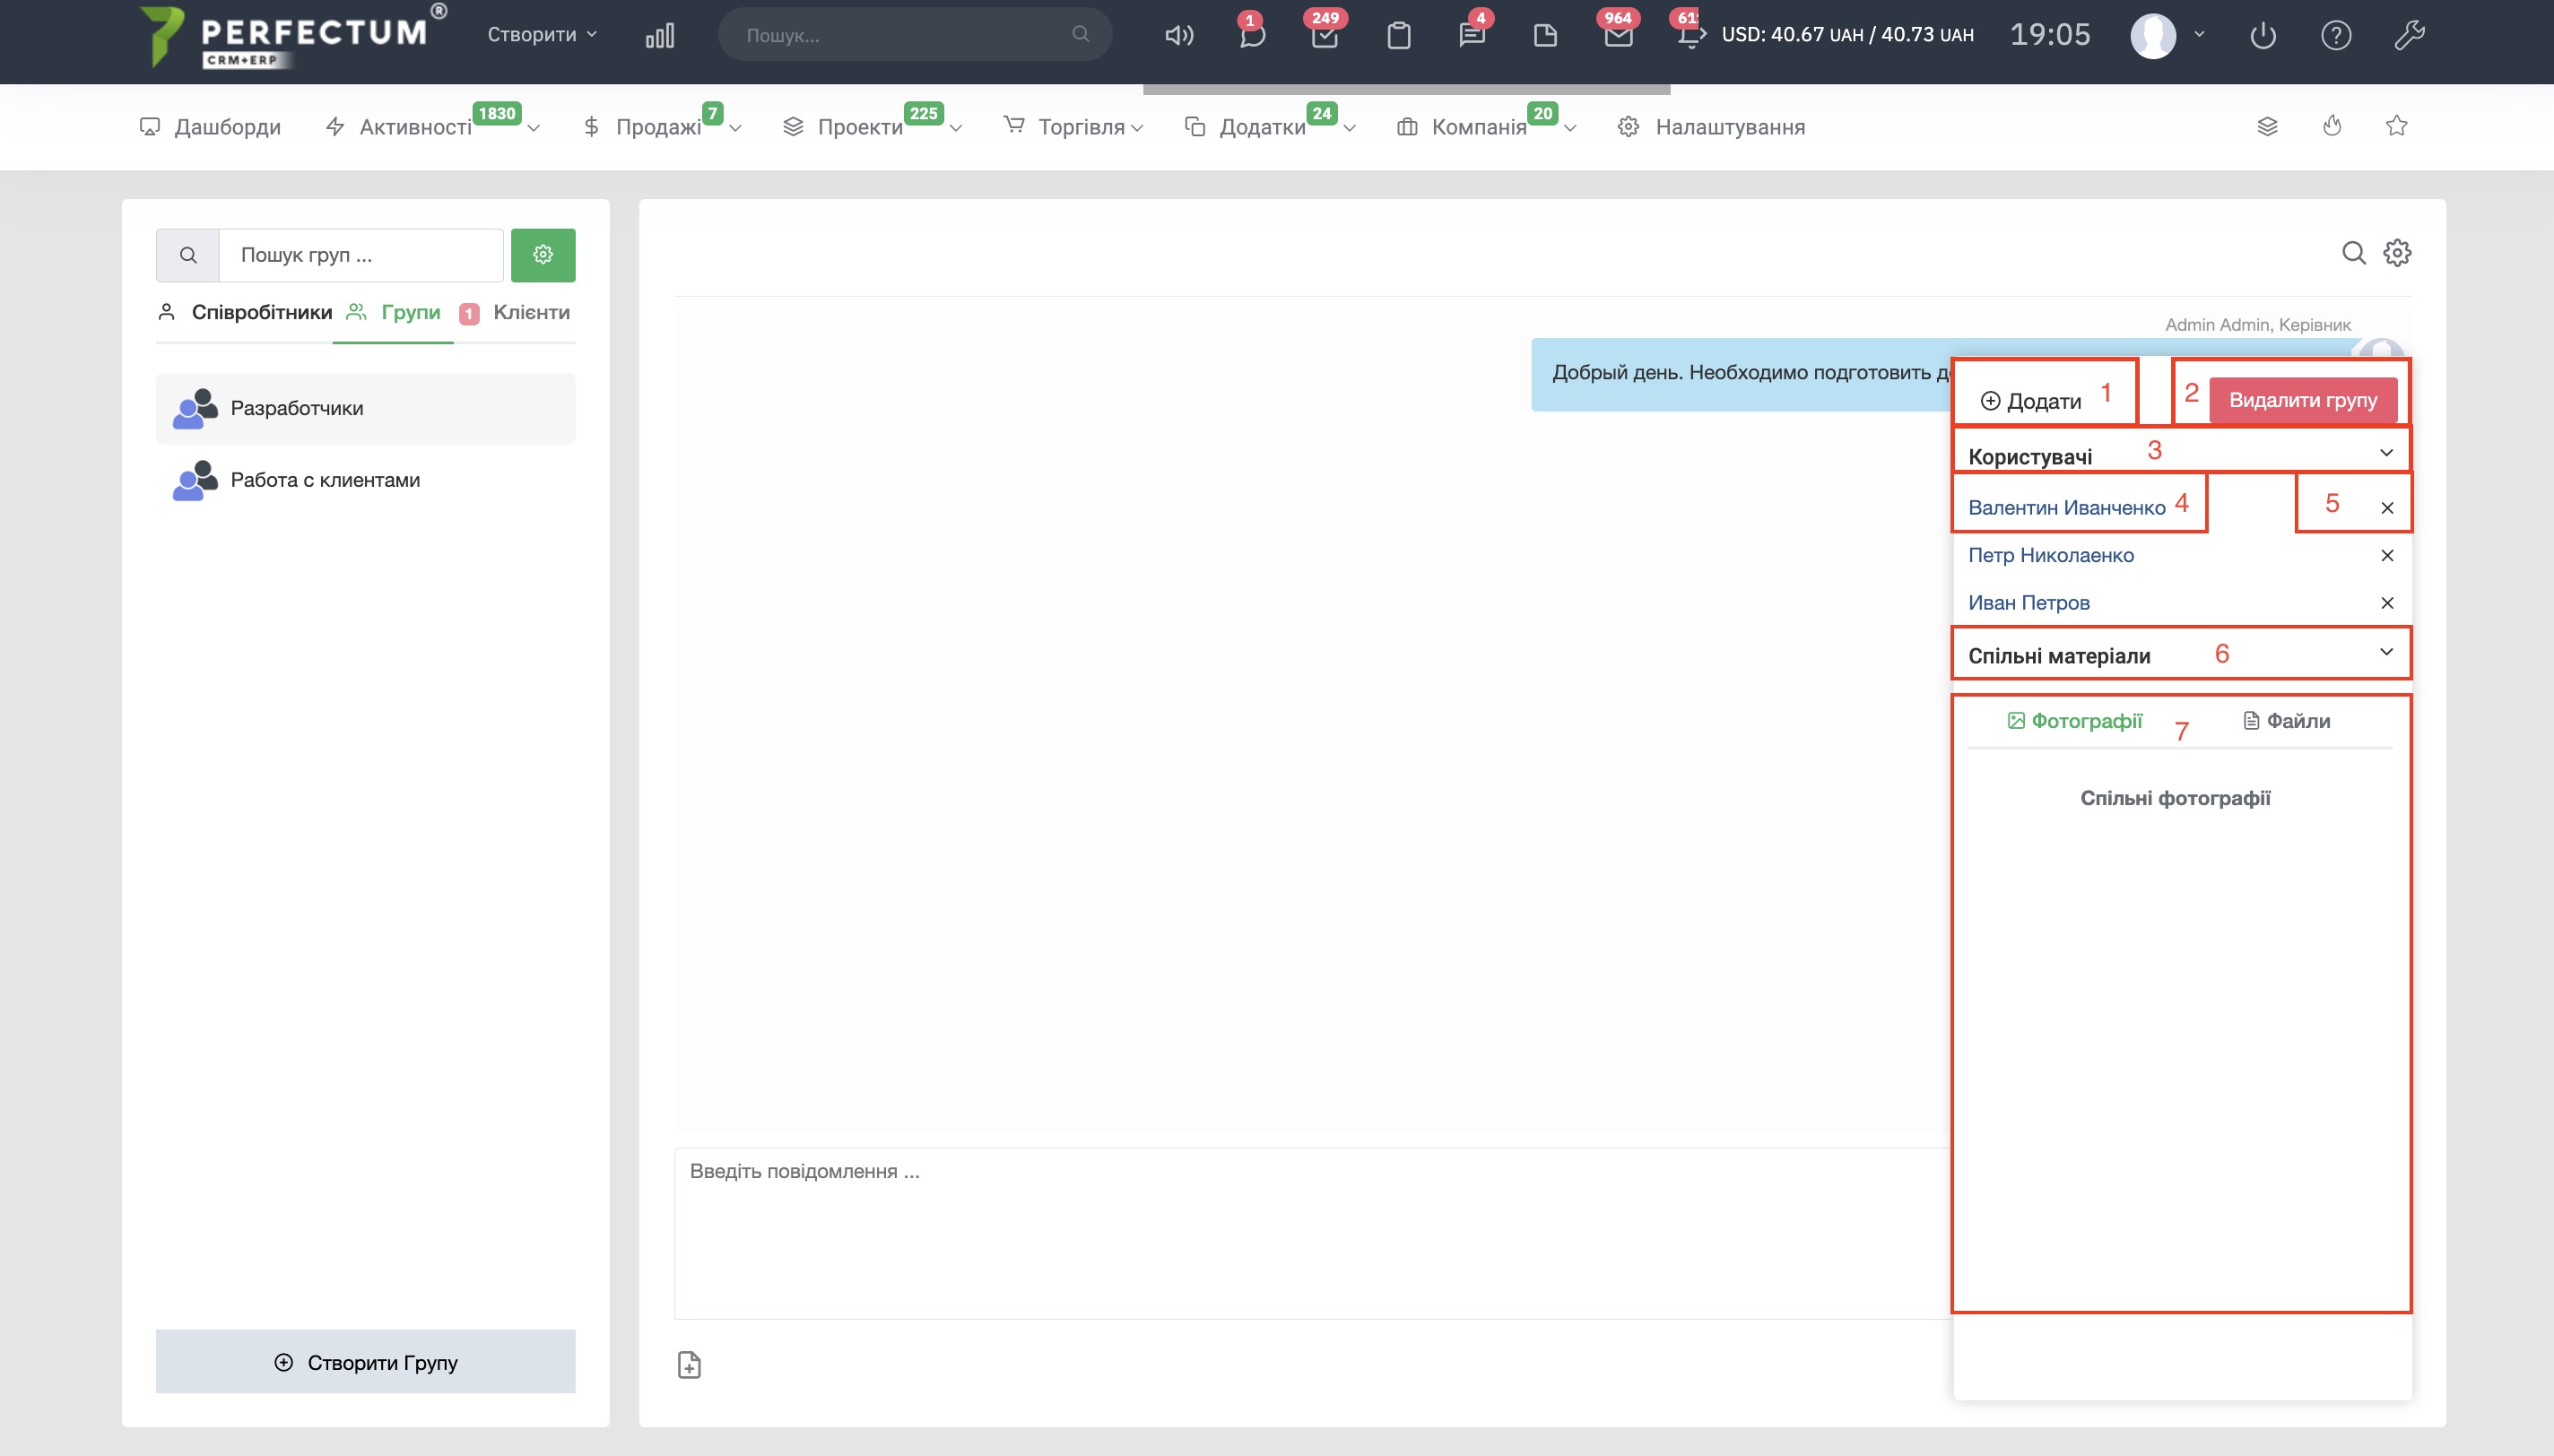Click the attach file icon below message box
This screenshot has height=1456, width=2554.
click(x=689, y=1364)
